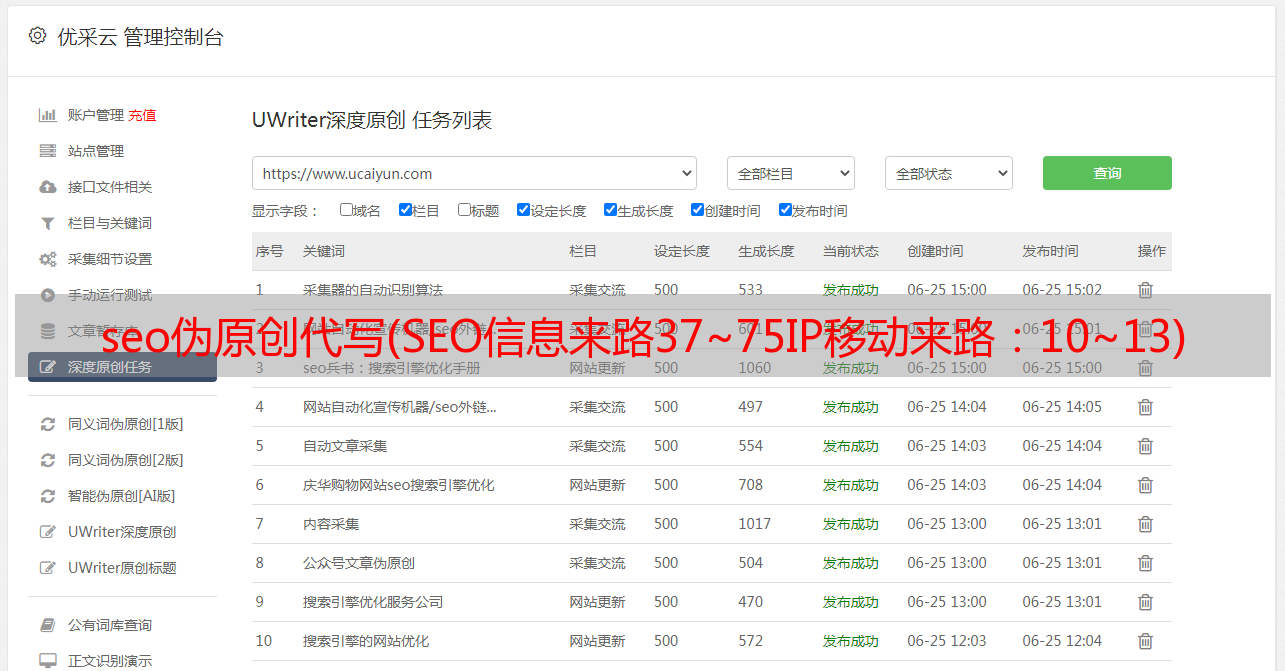Click keyword 庆华购物网站seo搜索引擎优化
The image size is (1285, 671).
coord(399,485)
